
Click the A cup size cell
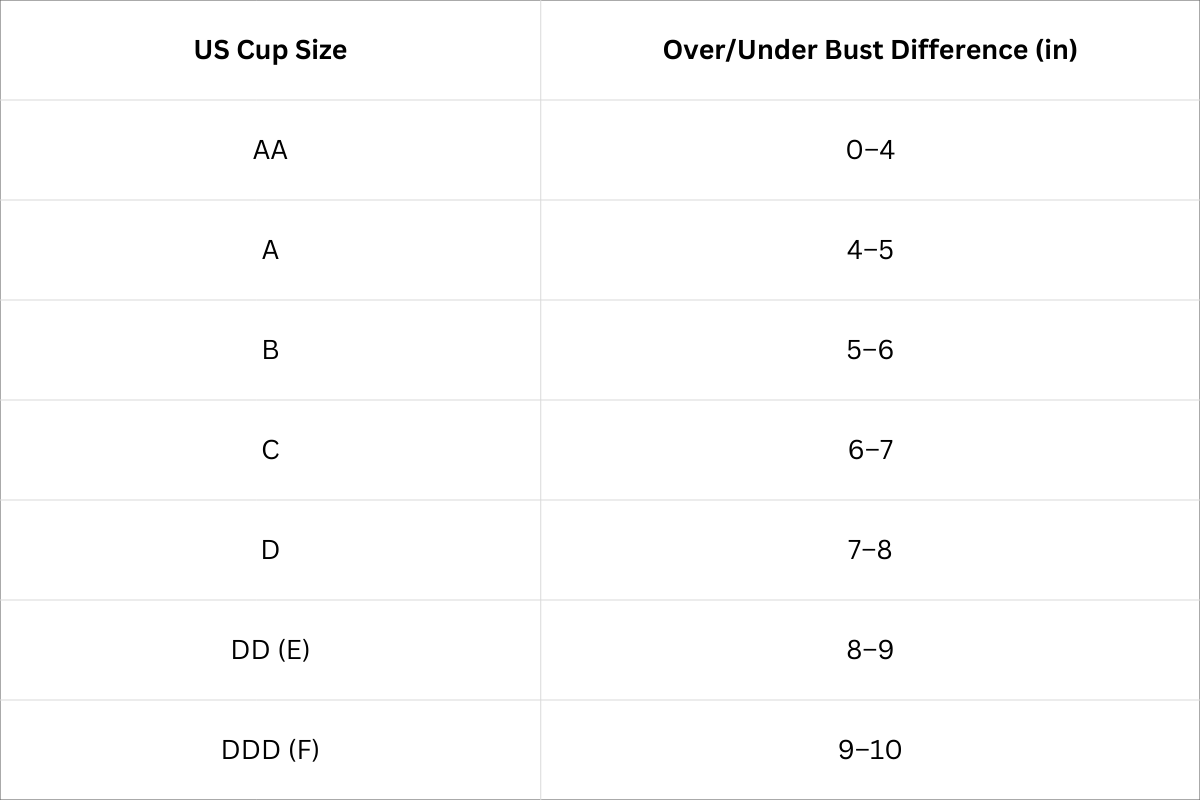click(x=270, y=250)
